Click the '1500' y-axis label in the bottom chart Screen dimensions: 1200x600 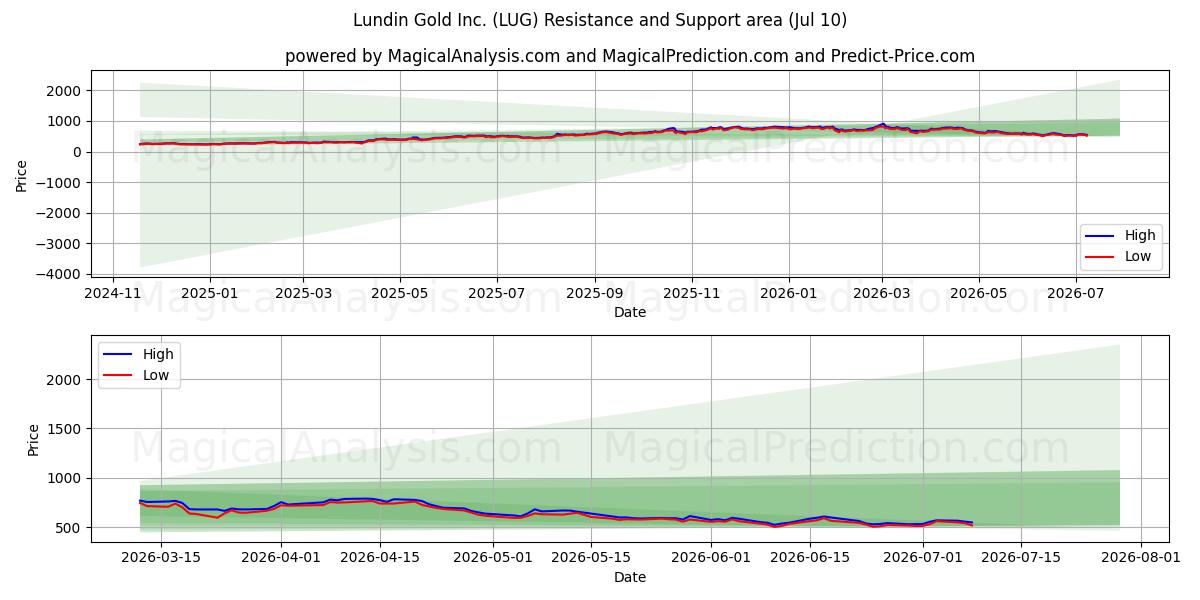[x=66, y=429]
